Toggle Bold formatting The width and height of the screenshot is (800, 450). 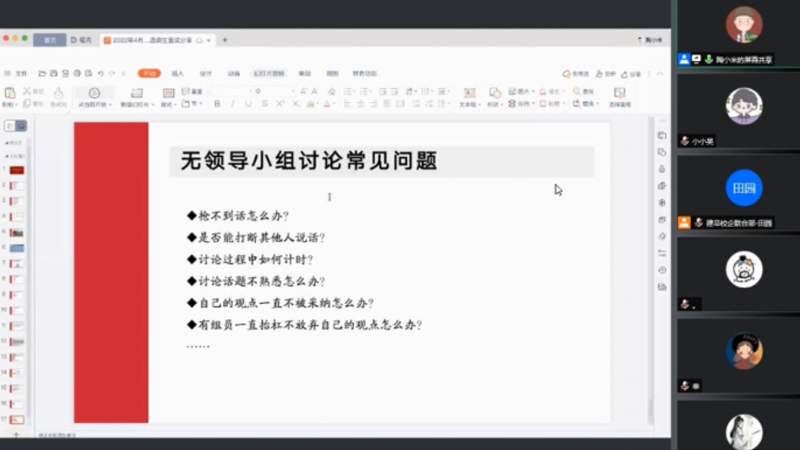(x=217, y=104)
